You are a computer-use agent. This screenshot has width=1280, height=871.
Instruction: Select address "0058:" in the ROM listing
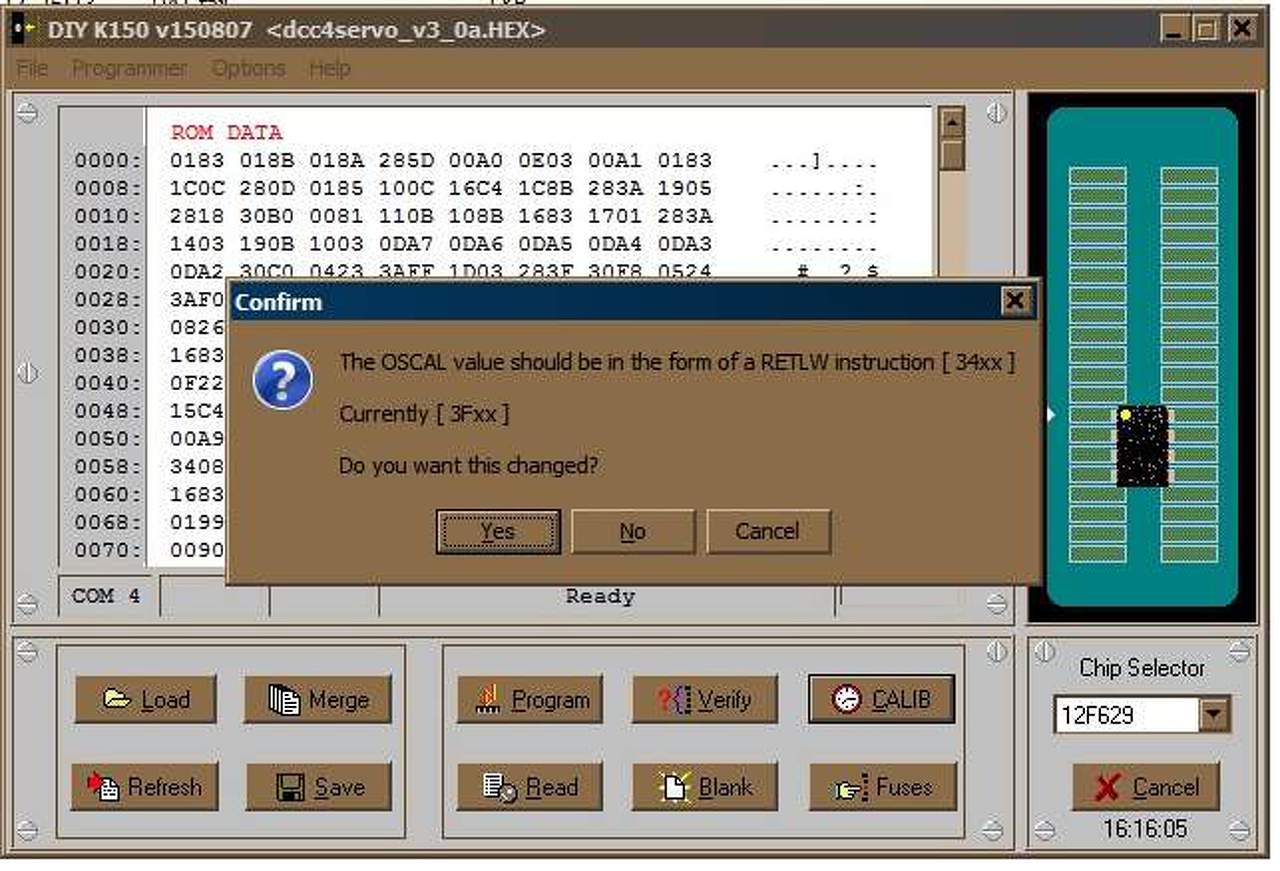click(x=108, y=467)
